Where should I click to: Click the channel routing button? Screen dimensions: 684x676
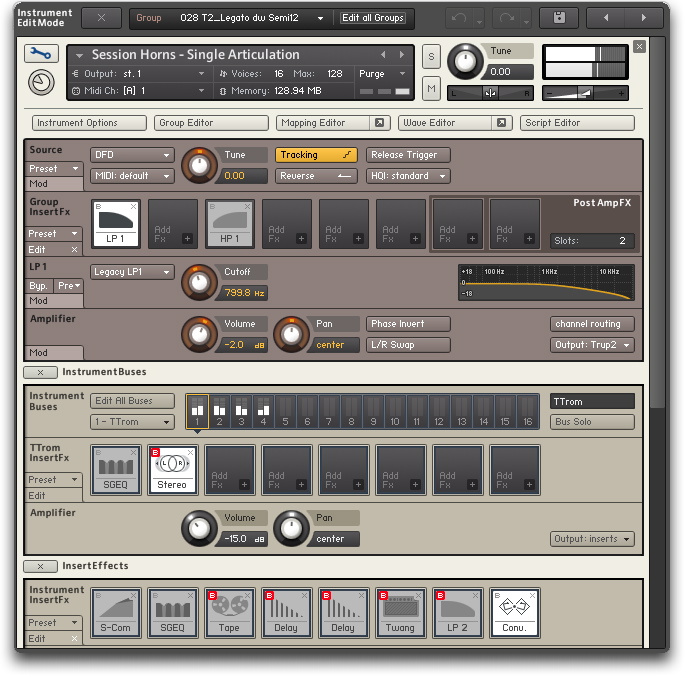[592, 324]
